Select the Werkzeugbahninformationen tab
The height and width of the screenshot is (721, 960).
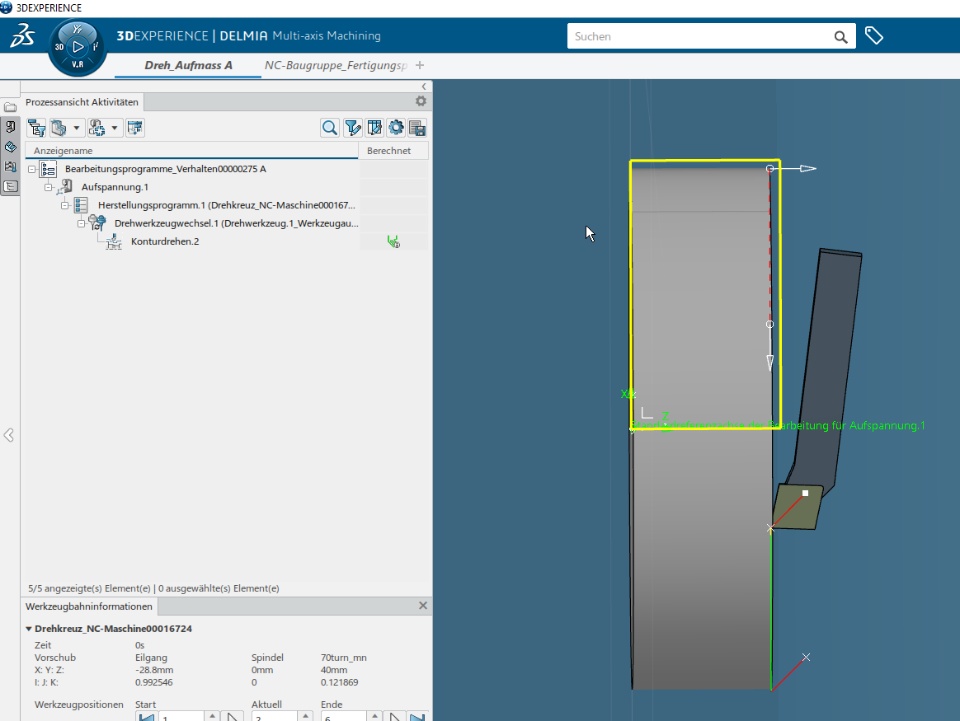pos(89,607)
